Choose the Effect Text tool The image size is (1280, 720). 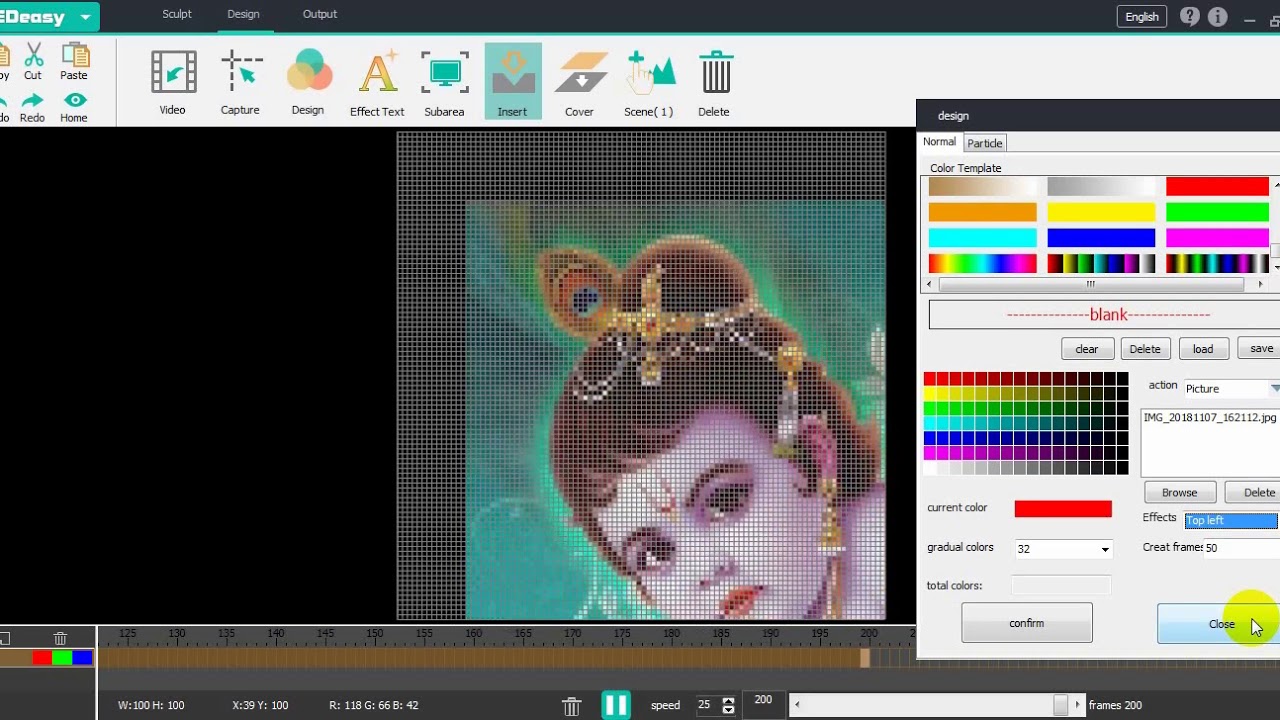tap(377, 83)
